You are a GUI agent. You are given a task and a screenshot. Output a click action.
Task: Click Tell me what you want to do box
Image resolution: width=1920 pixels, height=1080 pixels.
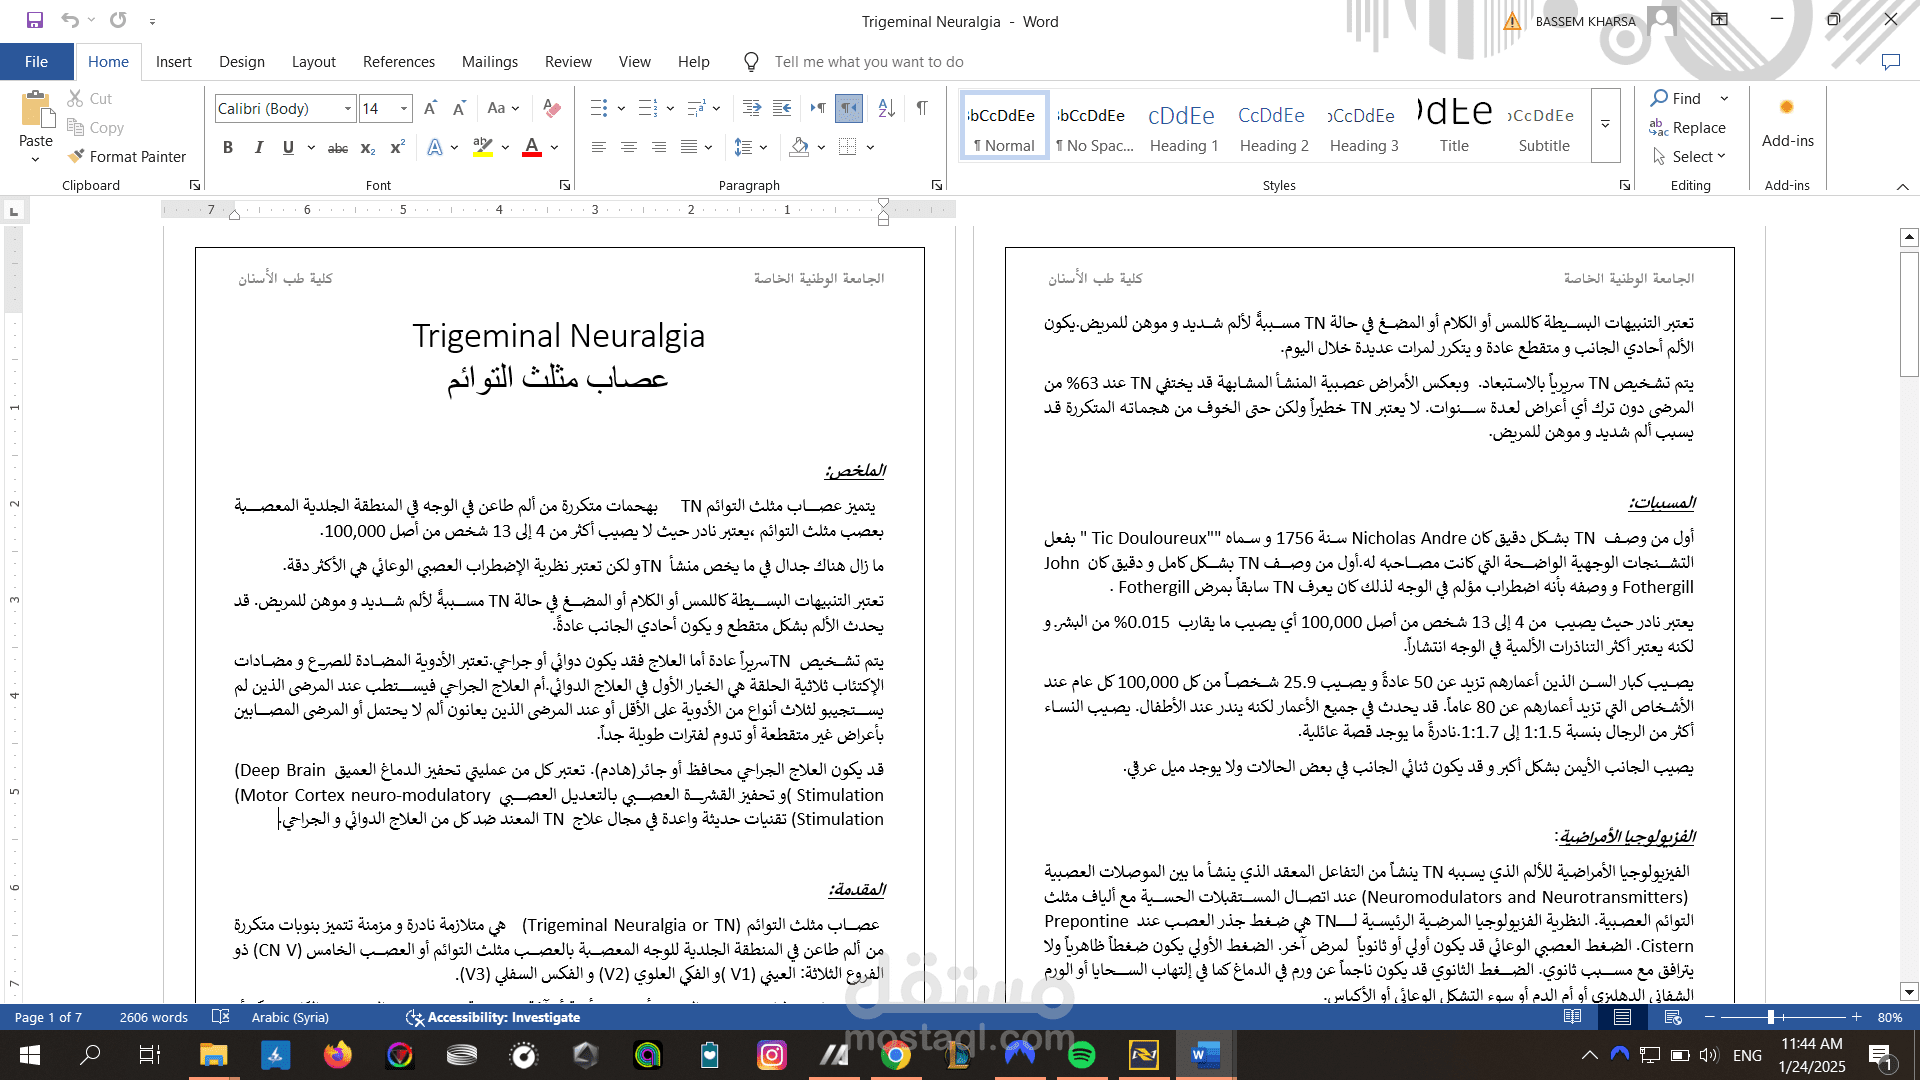point(868,62)
